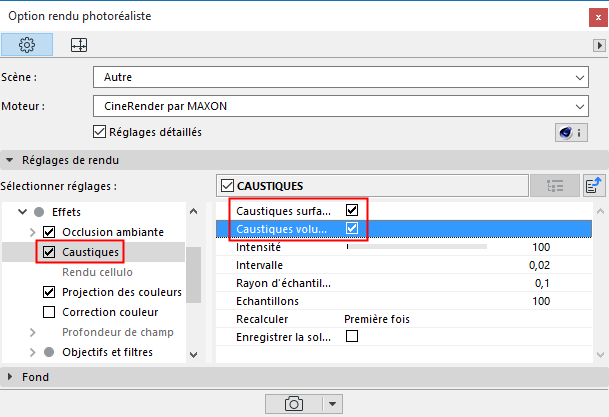Close the Option rendu photoréaliste window
Screen dimensions: 609x417
pyautogui.click(x=598, y=17)
